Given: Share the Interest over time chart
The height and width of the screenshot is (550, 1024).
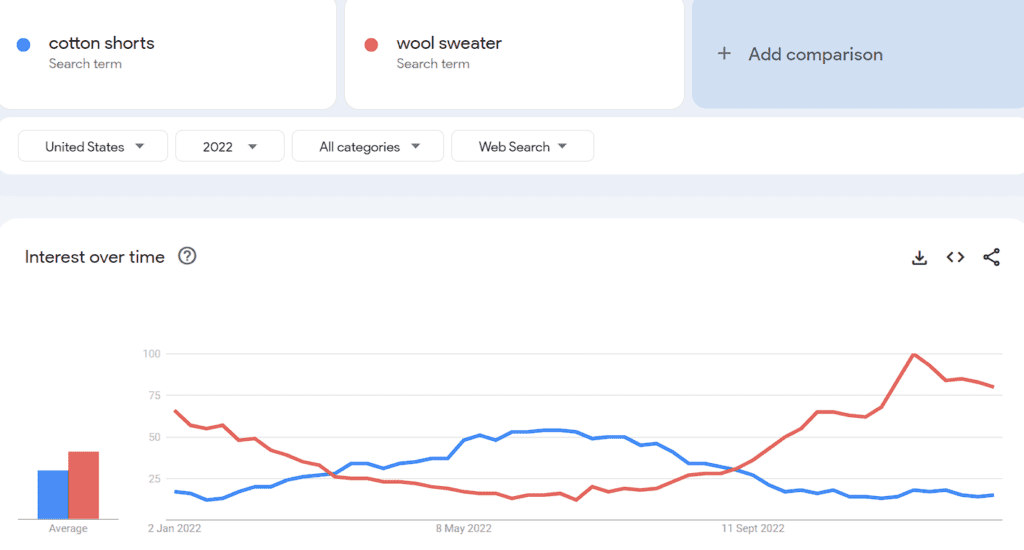Looking at the screenshot, I should tap(991, 257).
